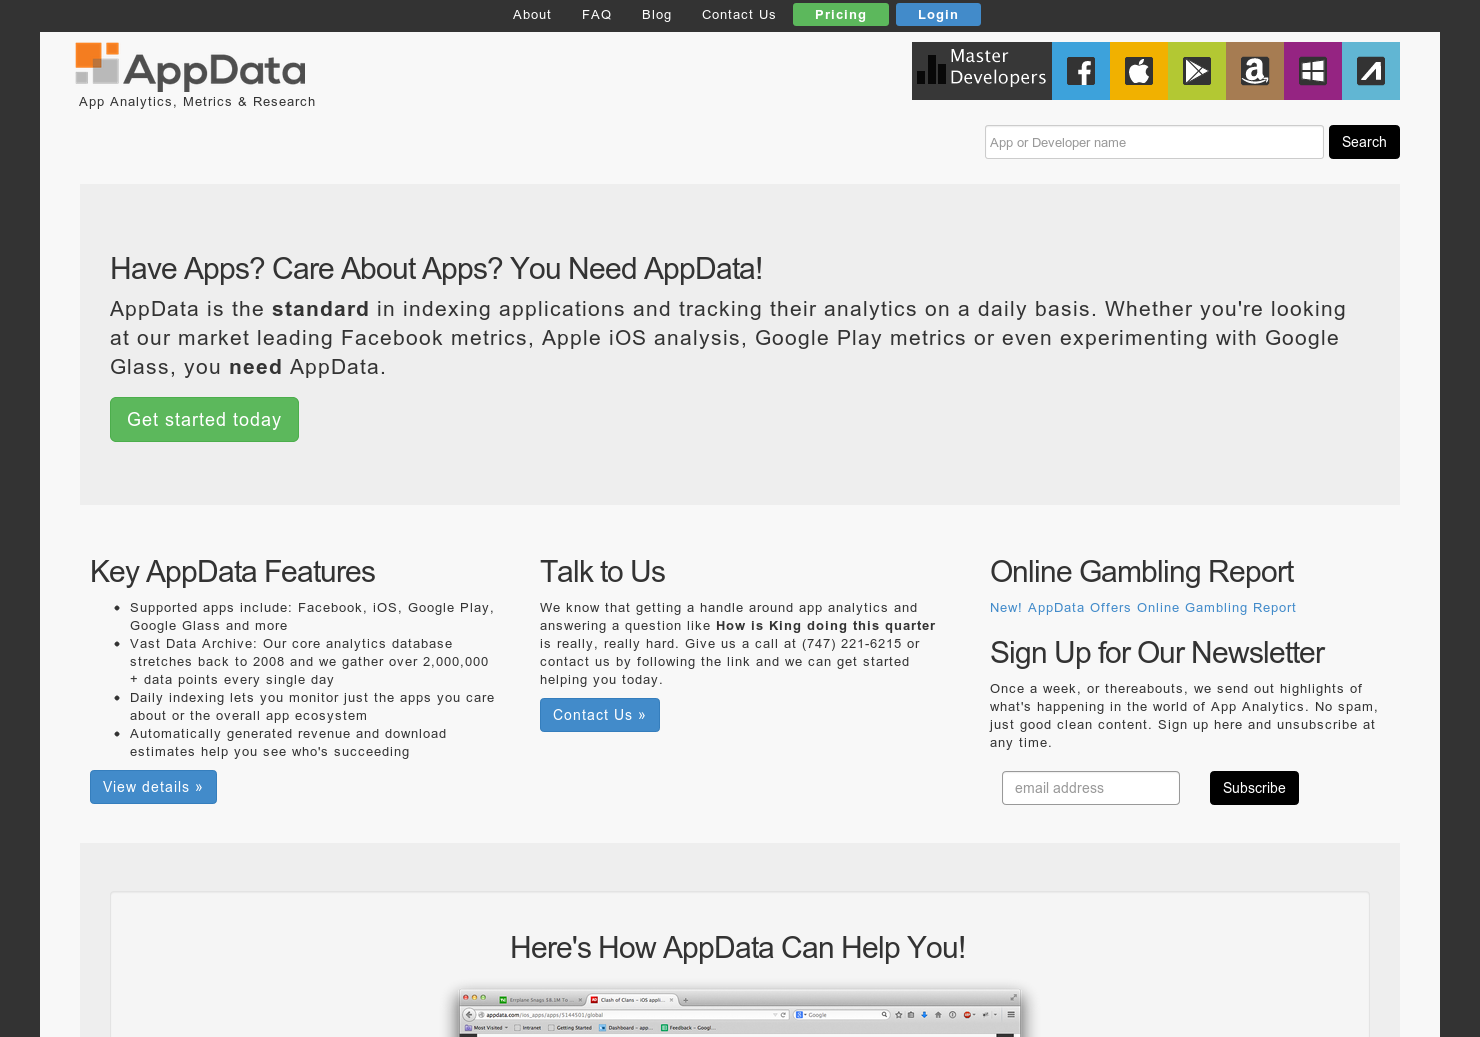Click the AppData logo
This screenshot has width=1480, height=1037.
click(x=190, y=68)
